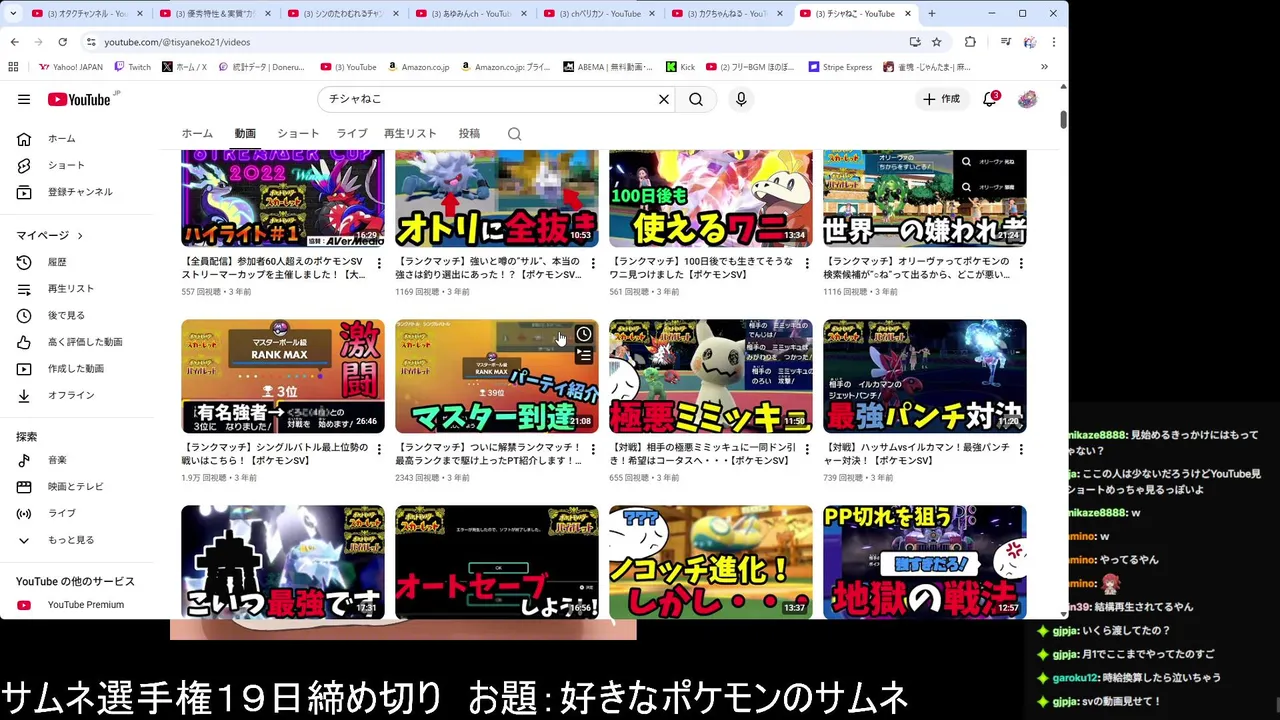Click browser reload button
The width and height of the screenshot is (1280, 720).
pyautogui.click(x=62, y=42)
